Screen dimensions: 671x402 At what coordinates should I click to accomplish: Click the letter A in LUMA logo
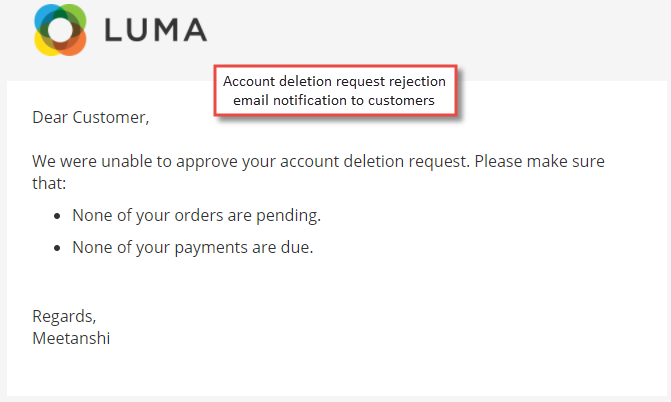[x=195, y=30]
